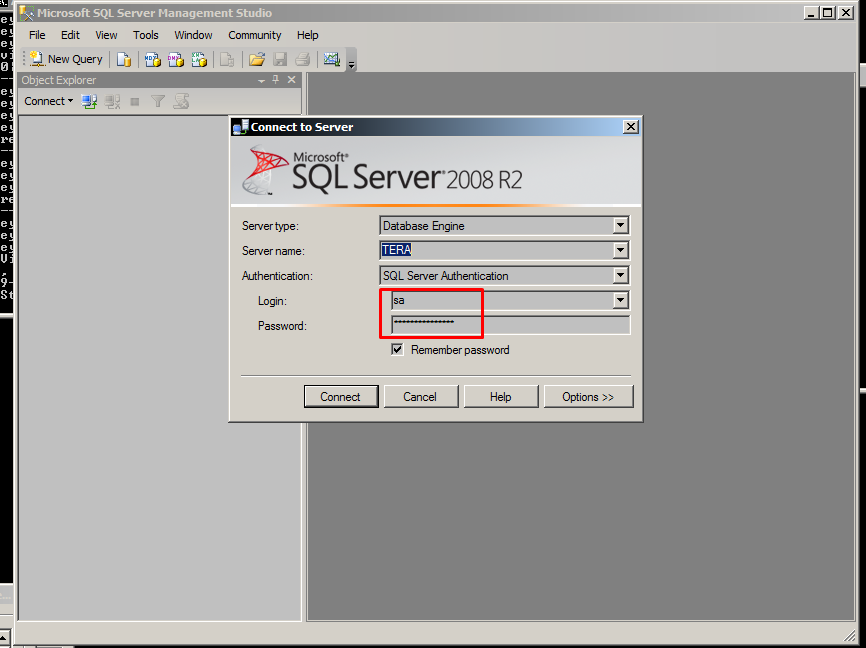Expand dialog with Options >> button

coord(588,397)
